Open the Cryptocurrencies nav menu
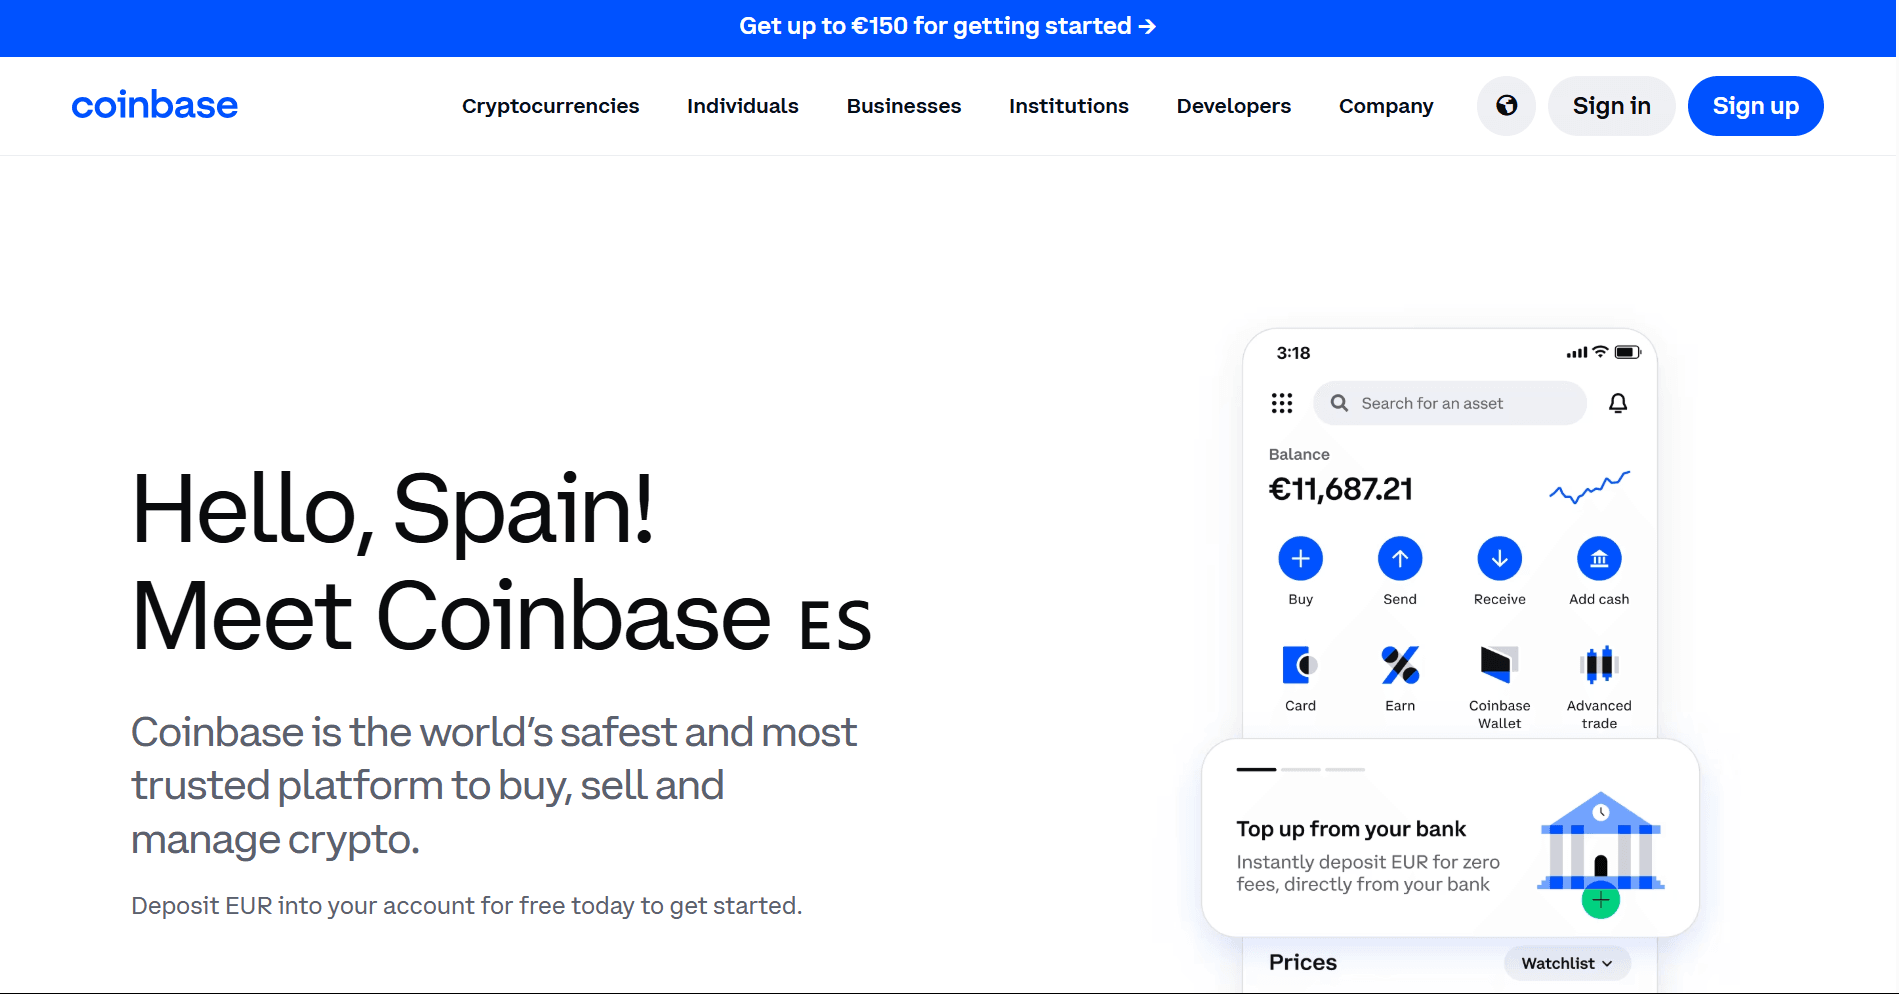The image size is (1899, 994). click(x=550, y=106)
